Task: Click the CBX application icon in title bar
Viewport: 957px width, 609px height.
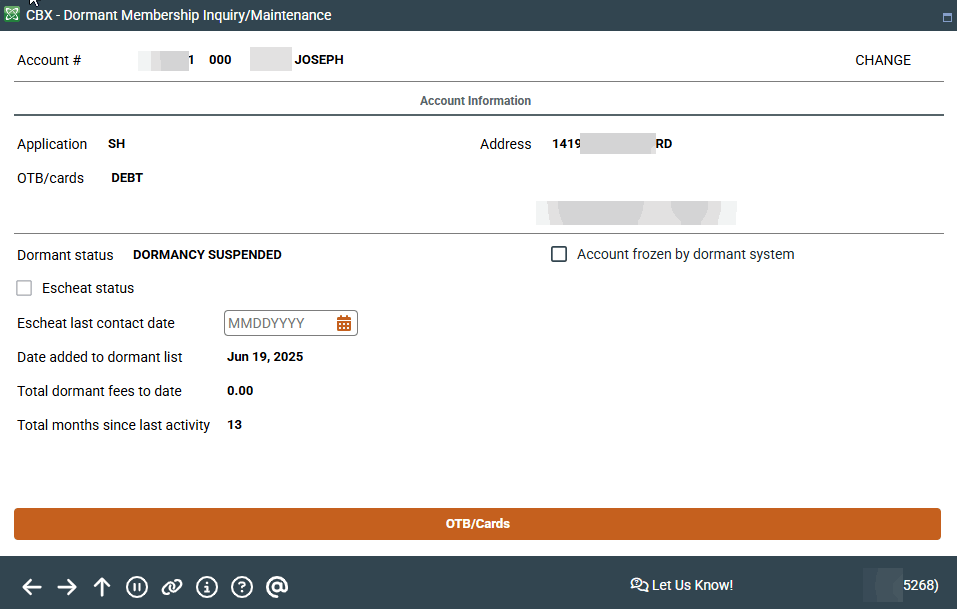Action: [12, 15]
